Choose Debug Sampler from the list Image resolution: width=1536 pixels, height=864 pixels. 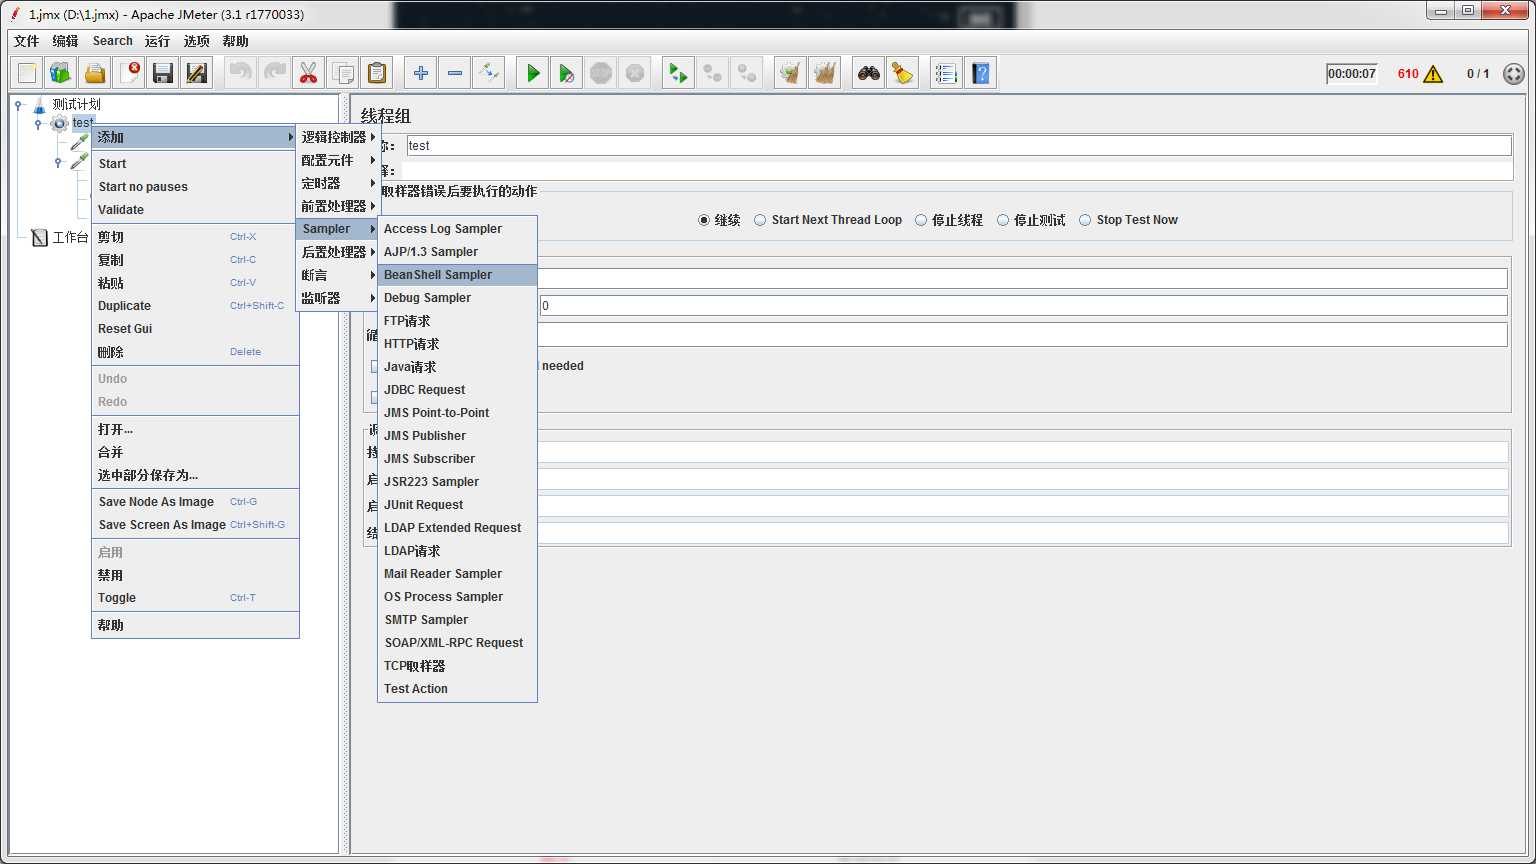coord(457,298)
